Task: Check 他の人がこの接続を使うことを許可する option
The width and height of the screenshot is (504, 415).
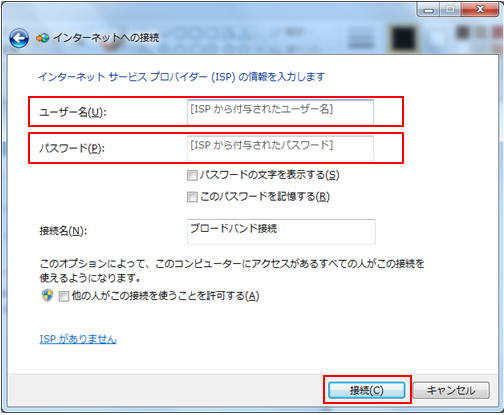Action: click(x=63, y=296)
